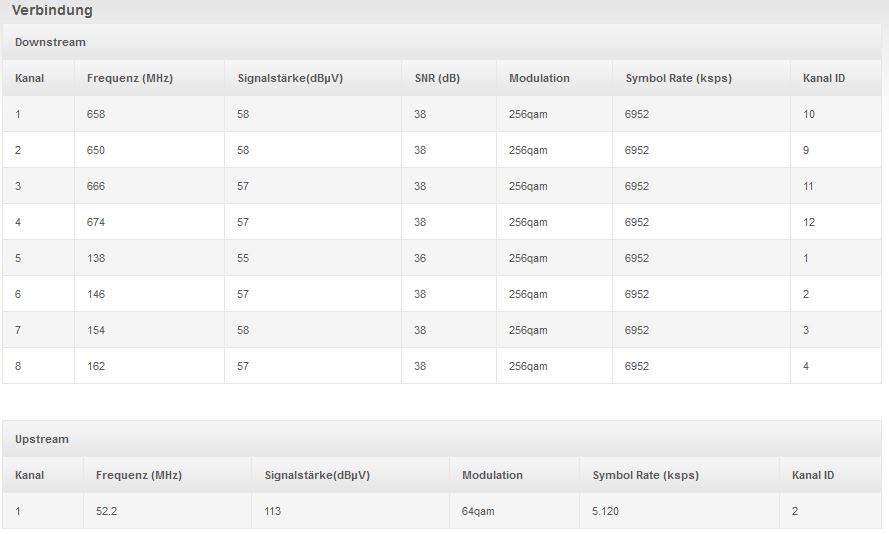Select the 64qam modulation cell

coord(478,511)
